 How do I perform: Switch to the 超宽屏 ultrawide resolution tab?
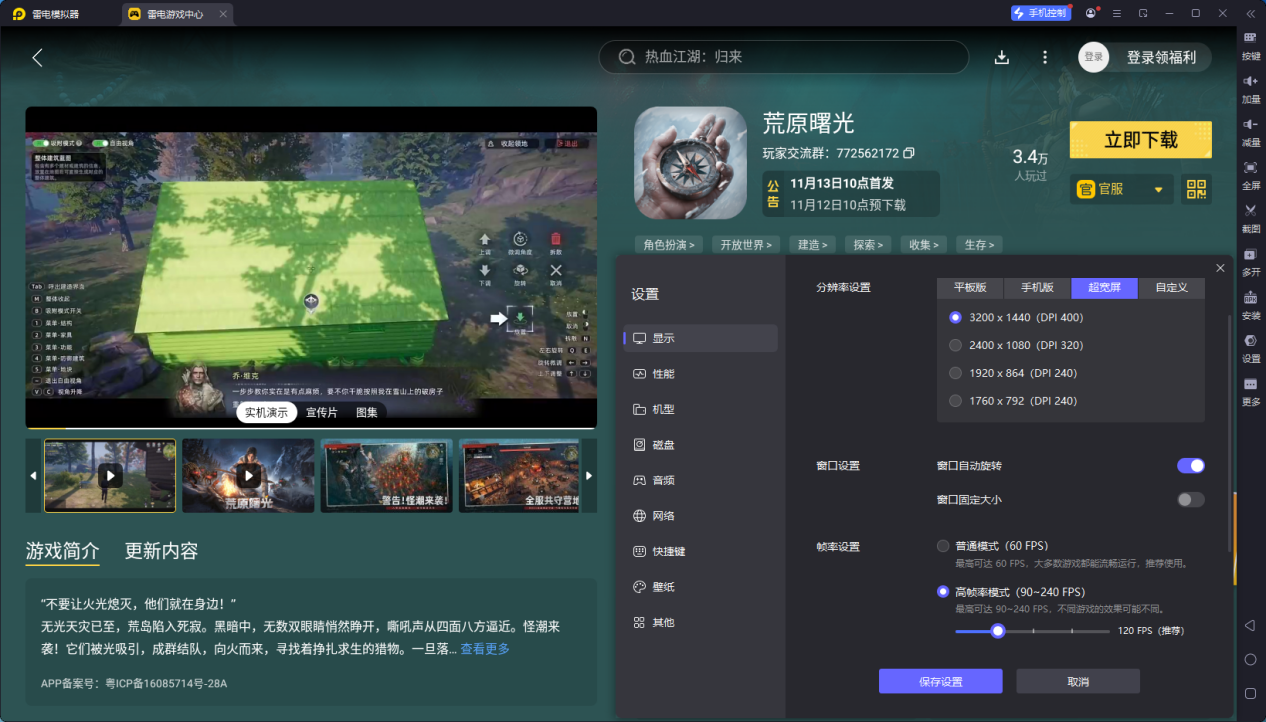(x=1104, y=288)
